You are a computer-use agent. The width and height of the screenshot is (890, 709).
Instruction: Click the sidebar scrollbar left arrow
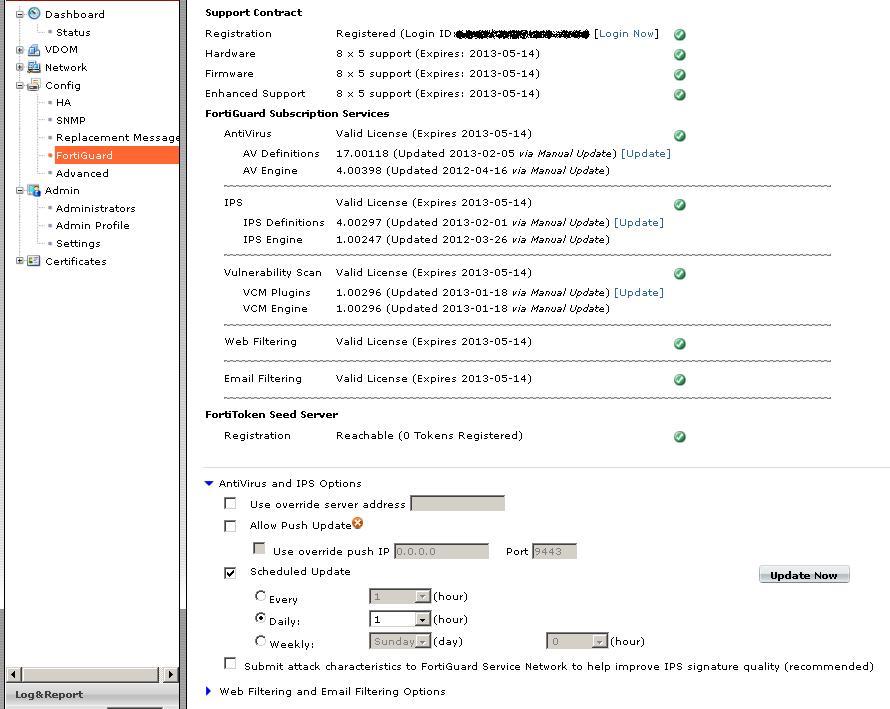(14, 674)
